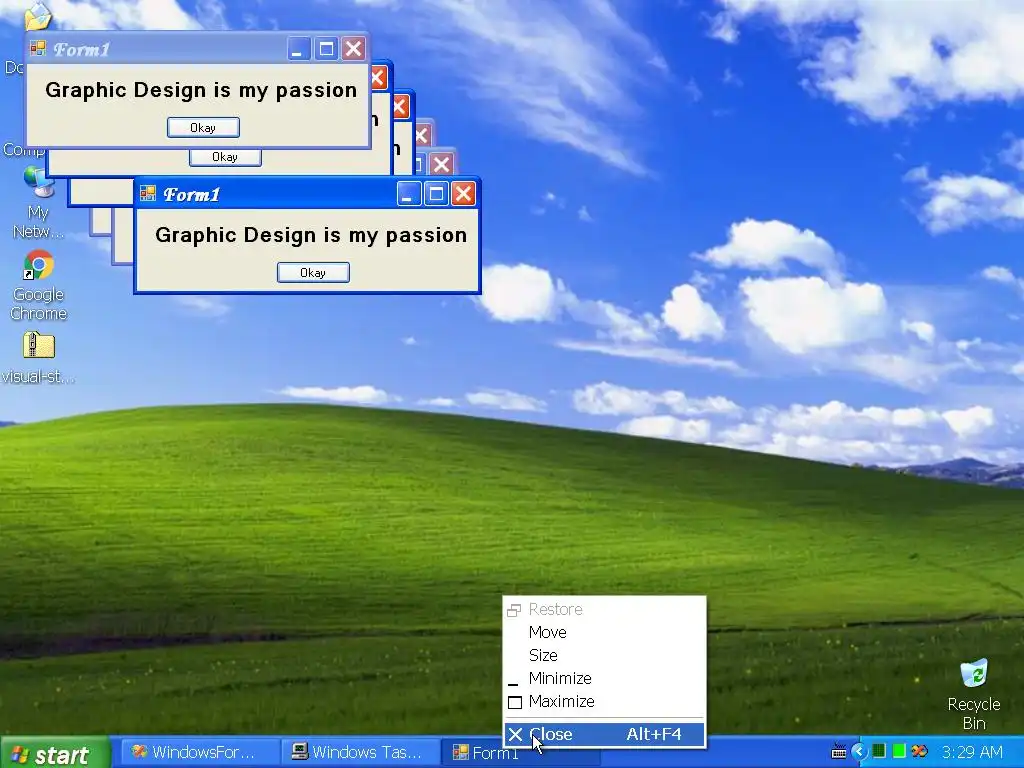Choose Move from the context menu

[604, 632]
